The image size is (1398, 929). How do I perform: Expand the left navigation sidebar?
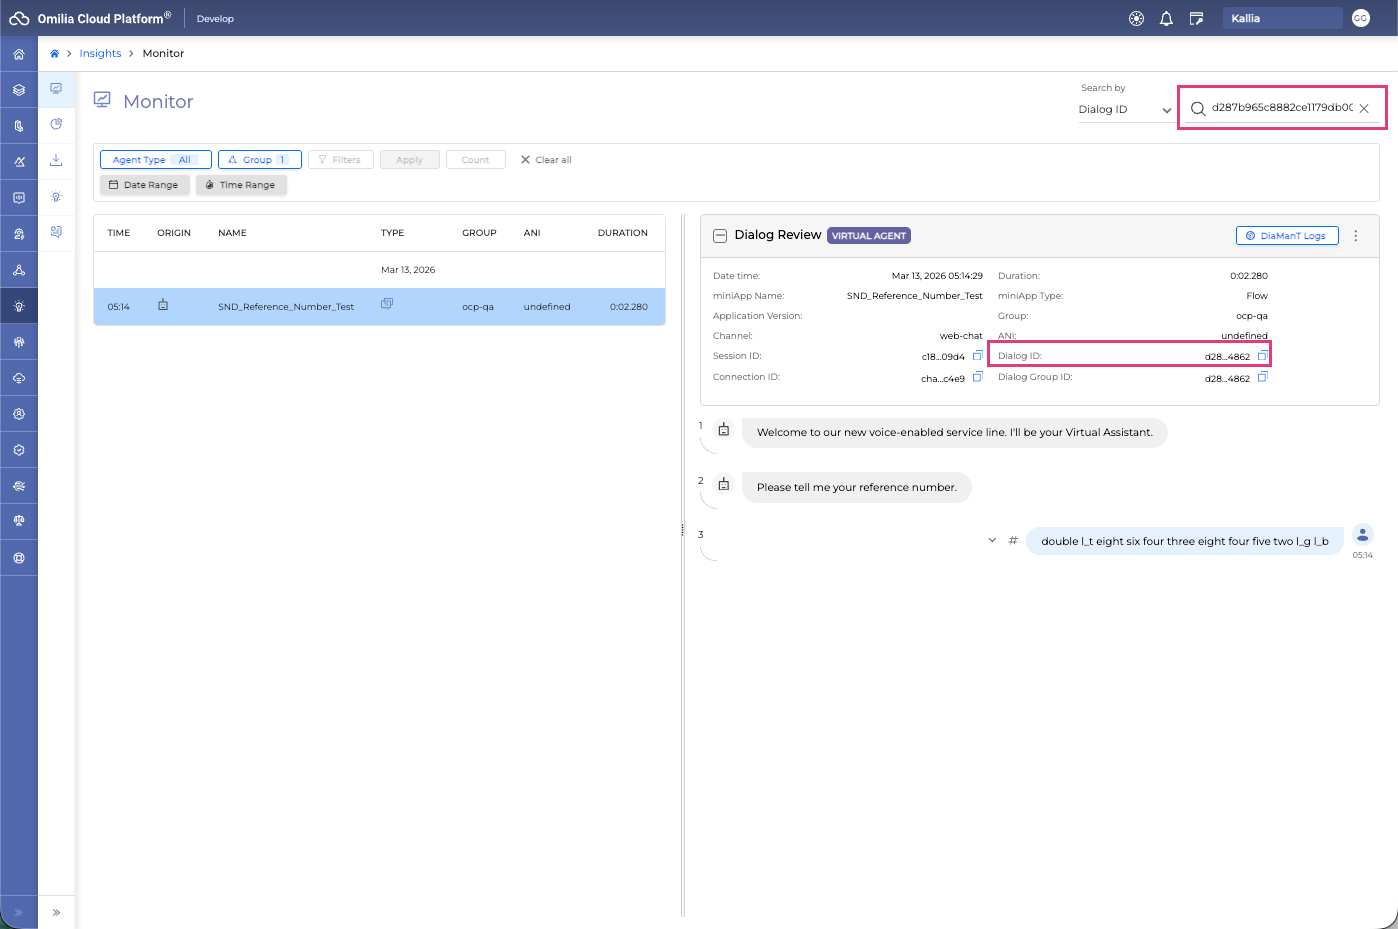click(x=18, y=912)
